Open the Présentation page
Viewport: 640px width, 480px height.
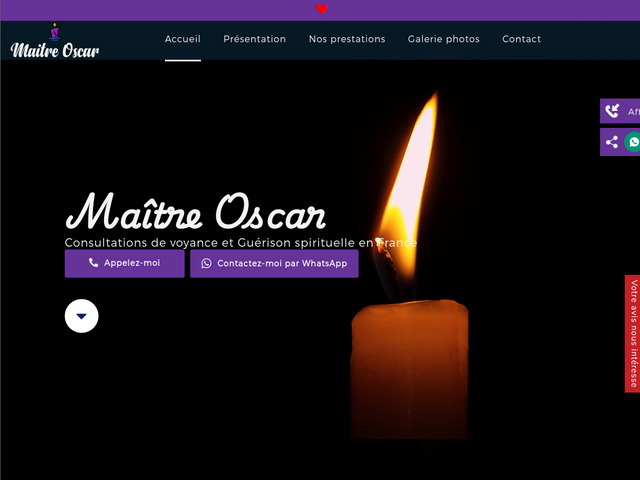(x=254, y=39)
